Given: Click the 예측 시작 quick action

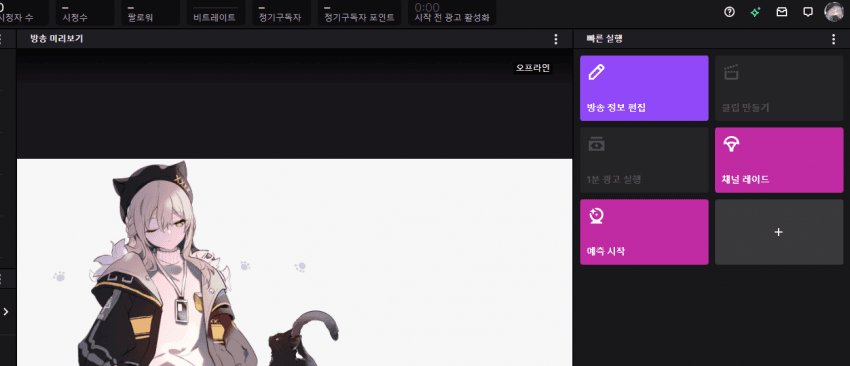Looking at the screenshot, I should (x=644, y=232).
